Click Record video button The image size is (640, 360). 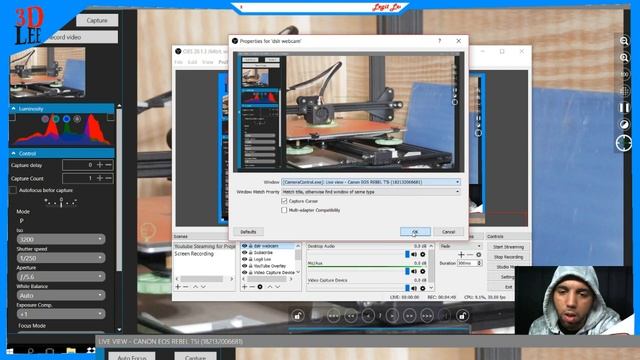coord(80,37)
